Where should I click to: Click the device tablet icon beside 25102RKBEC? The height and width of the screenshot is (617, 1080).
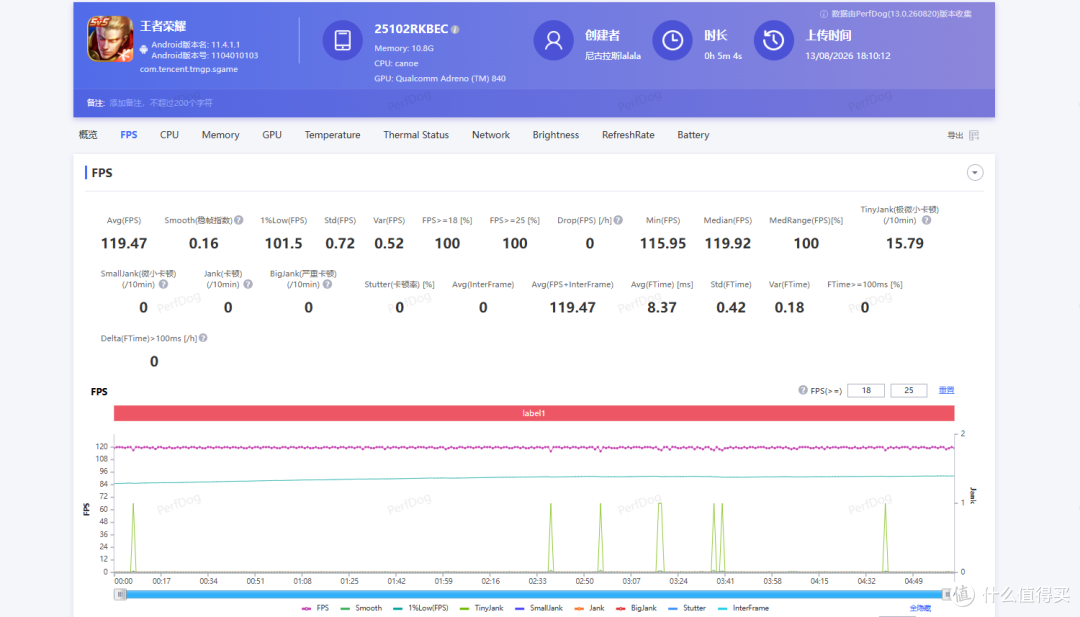coord(342,40)
